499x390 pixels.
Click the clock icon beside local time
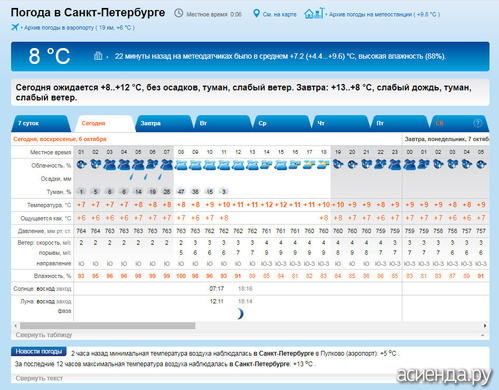pos(179,13)
